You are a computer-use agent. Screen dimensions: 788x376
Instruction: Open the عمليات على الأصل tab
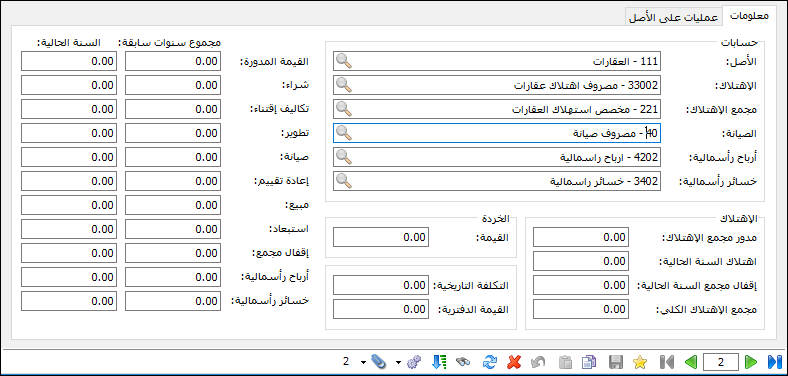coord(673,17)
